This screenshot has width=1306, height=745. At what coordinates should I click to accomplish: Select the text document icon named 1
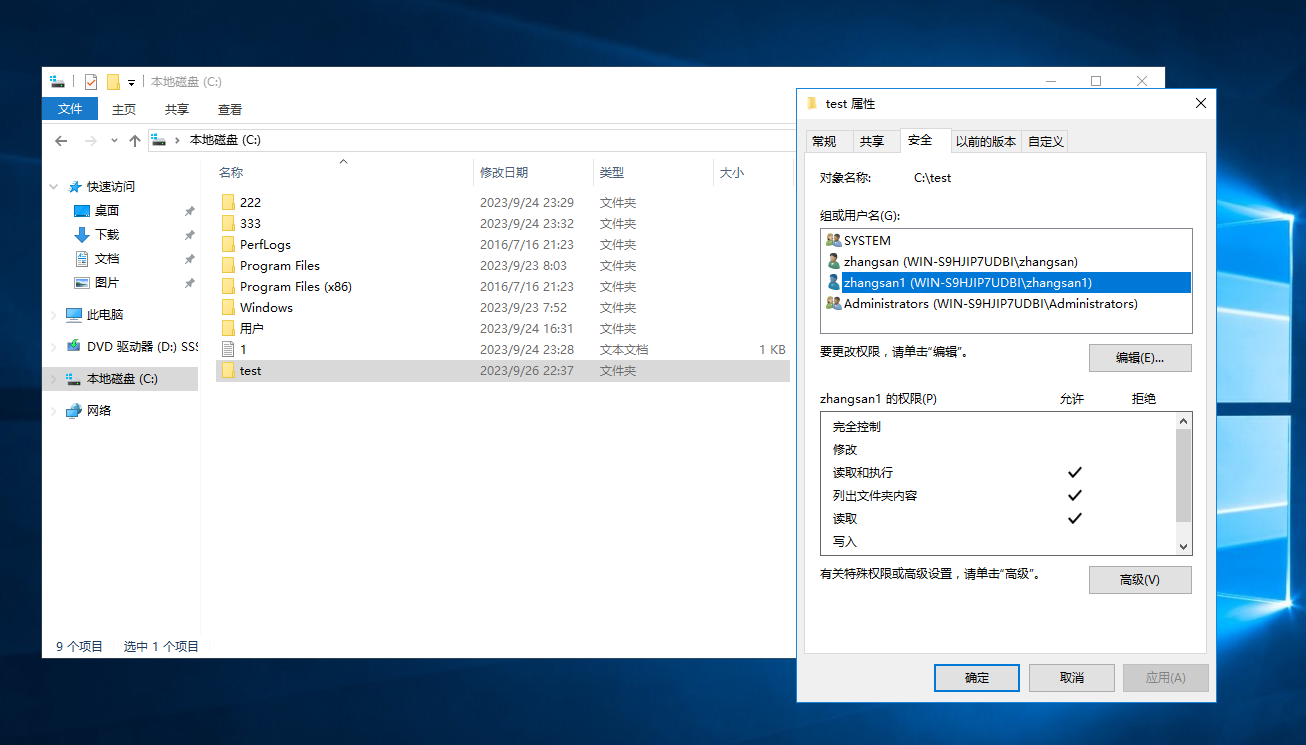pos(228,349)
